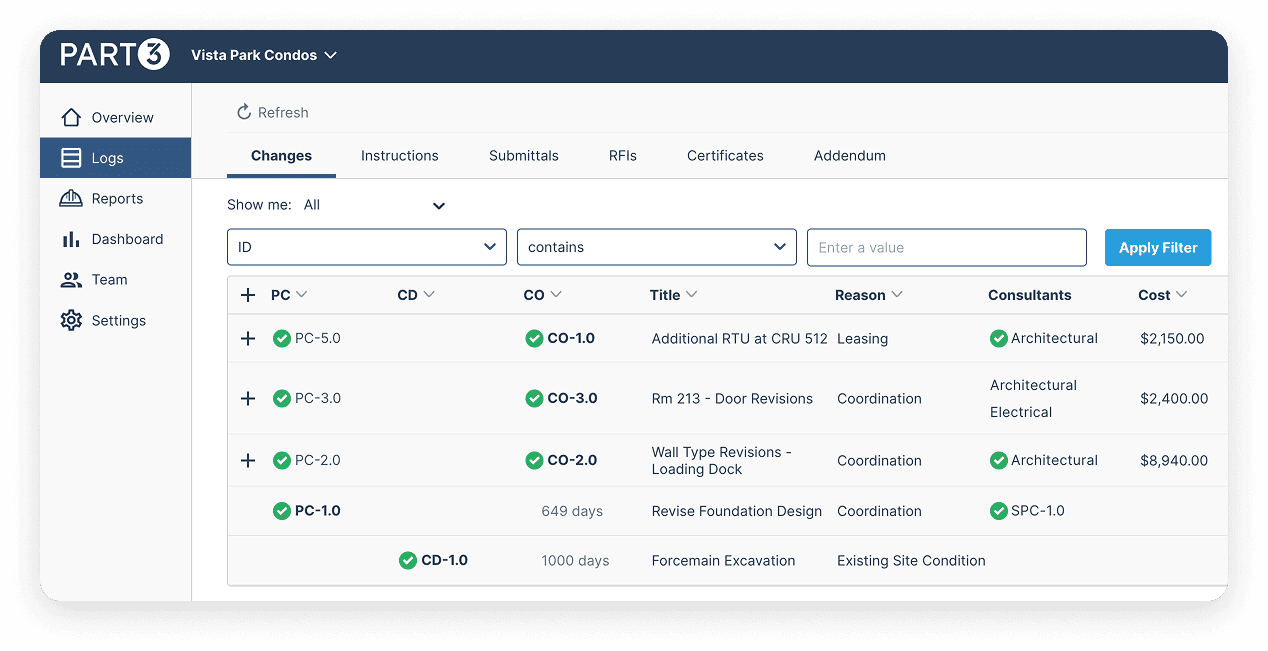This screenshot has width=1268, height=651.
Task: Click the PART3 logo
Action: (x=115, y=55)
